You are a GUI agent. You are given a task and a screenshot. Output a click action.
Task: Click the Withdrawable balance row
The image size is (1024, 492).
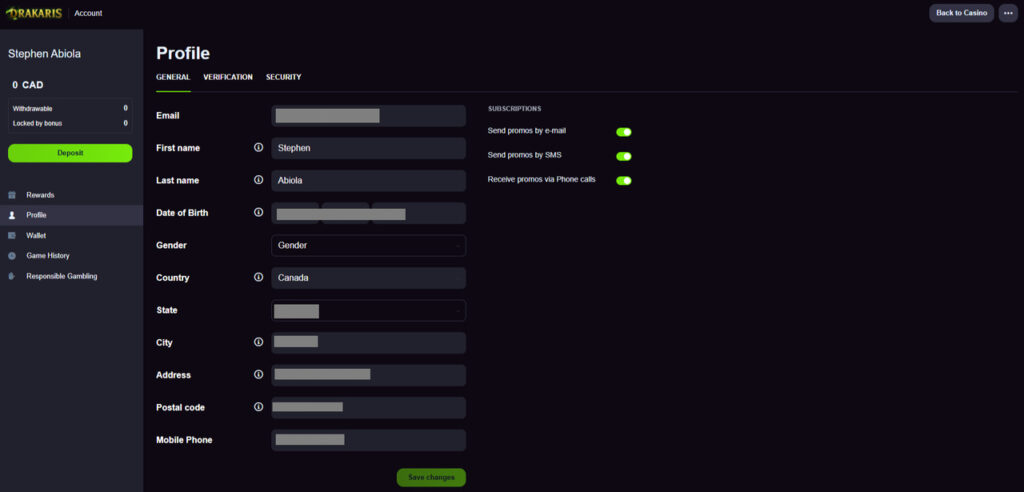click(x=70, y=108)
